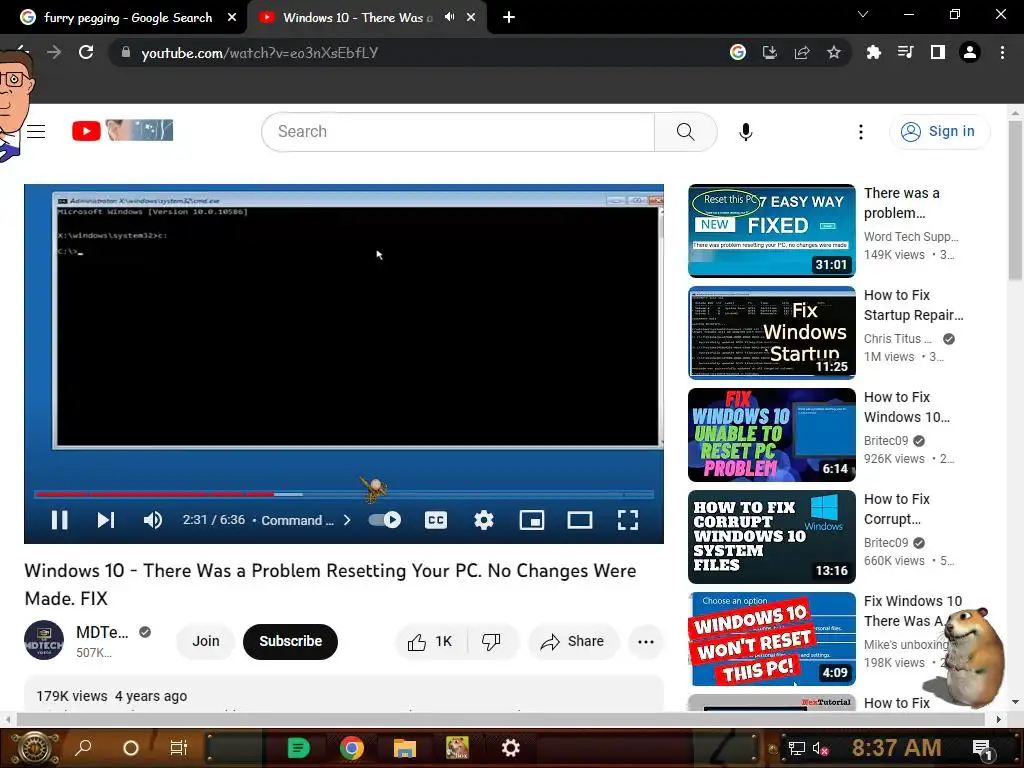Close the Google Search tab
This screenshot has width=1024, height=768.
tap(232, 18)
